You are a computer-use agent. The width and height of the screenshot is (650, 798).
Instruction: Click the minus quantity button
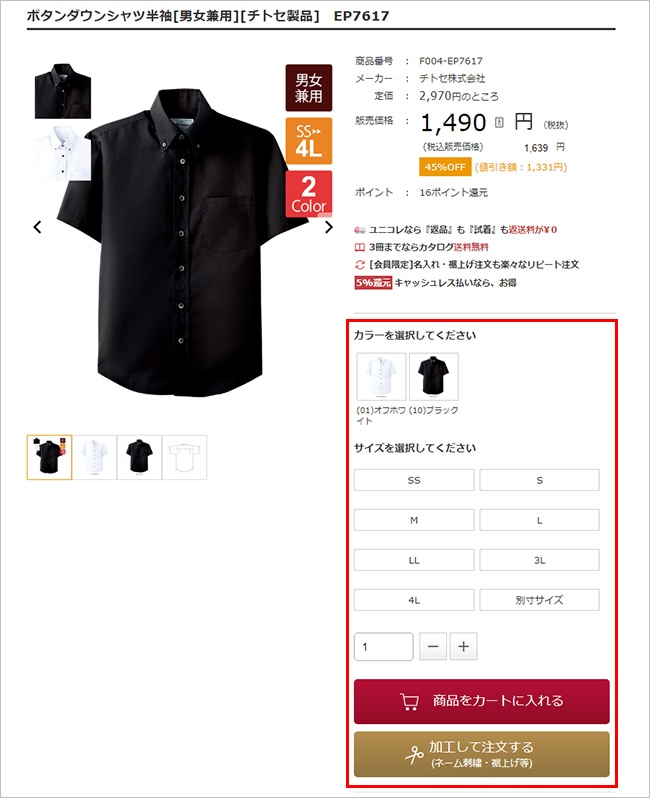point(433,646)
